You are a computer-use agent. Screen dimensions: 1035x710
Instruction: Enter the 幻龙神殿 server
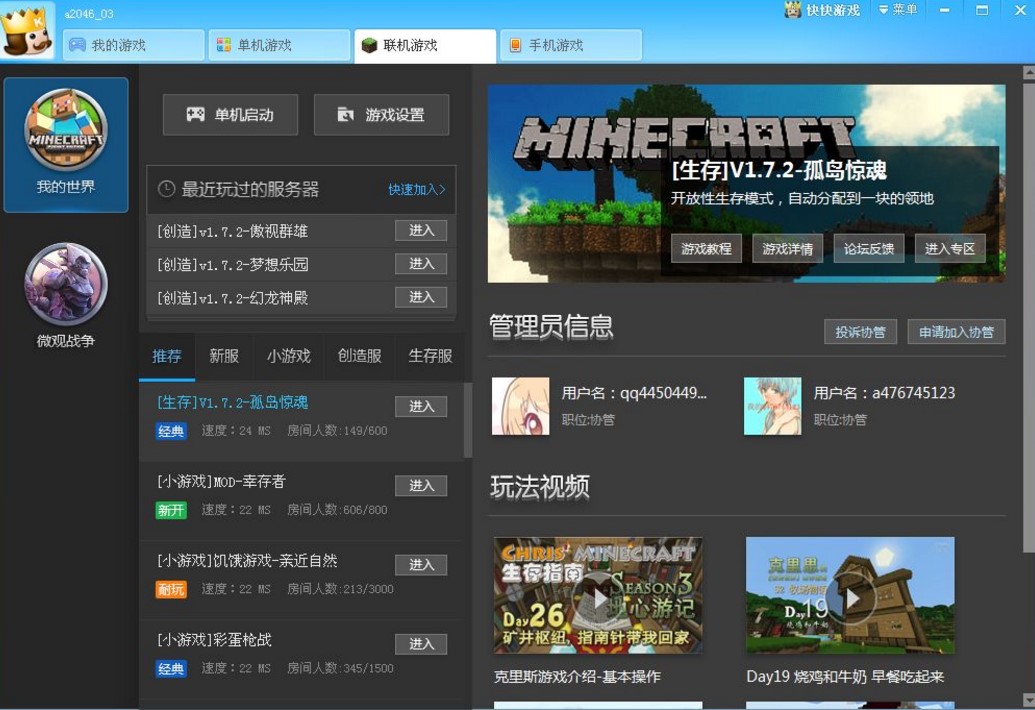tap(421, 297)
